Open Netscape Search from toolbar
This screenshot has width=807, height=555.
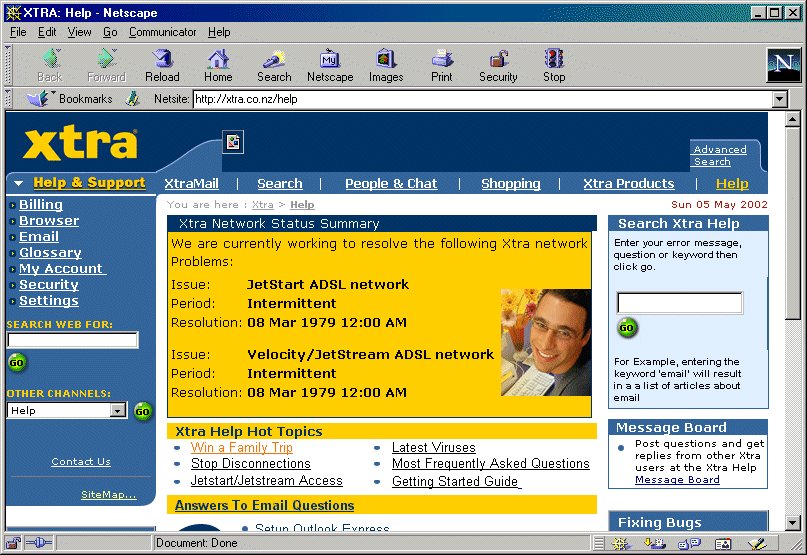[274, 65]
